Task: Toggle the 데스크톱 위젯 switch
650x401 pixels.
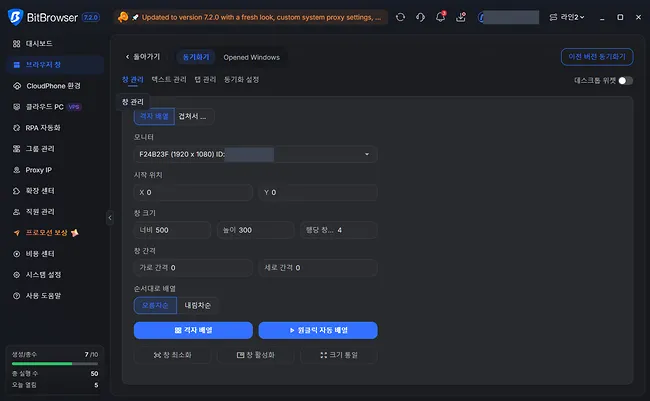Action: coord(626,80)
